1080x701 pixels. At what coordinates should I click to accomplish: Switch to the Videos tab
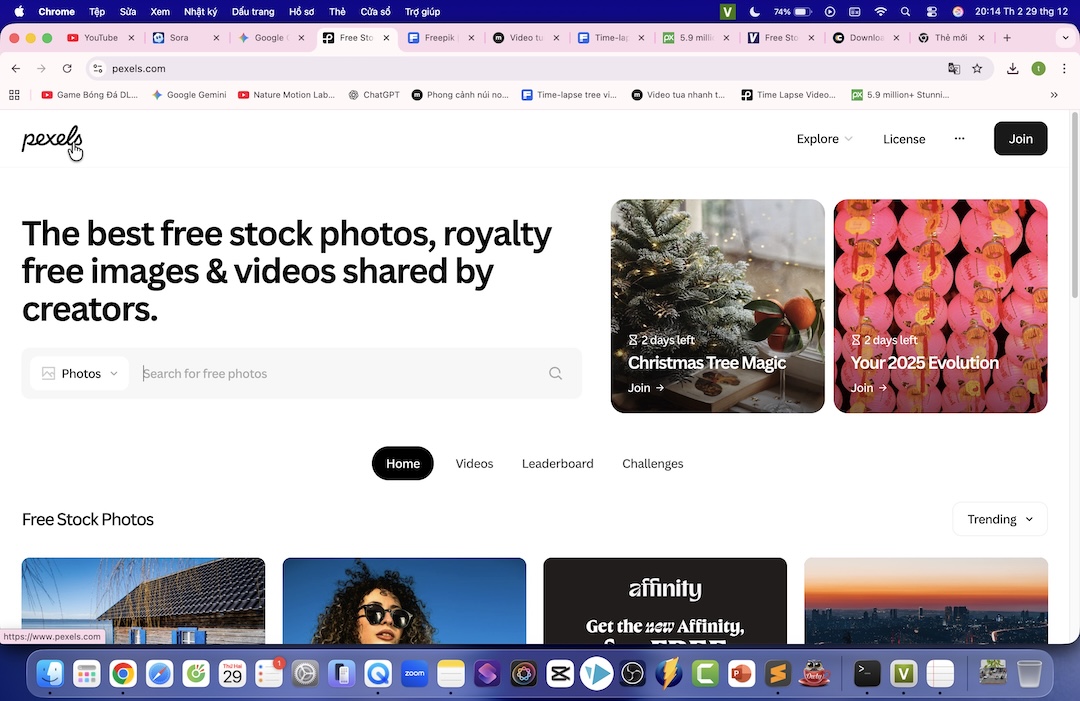[474, 464]
